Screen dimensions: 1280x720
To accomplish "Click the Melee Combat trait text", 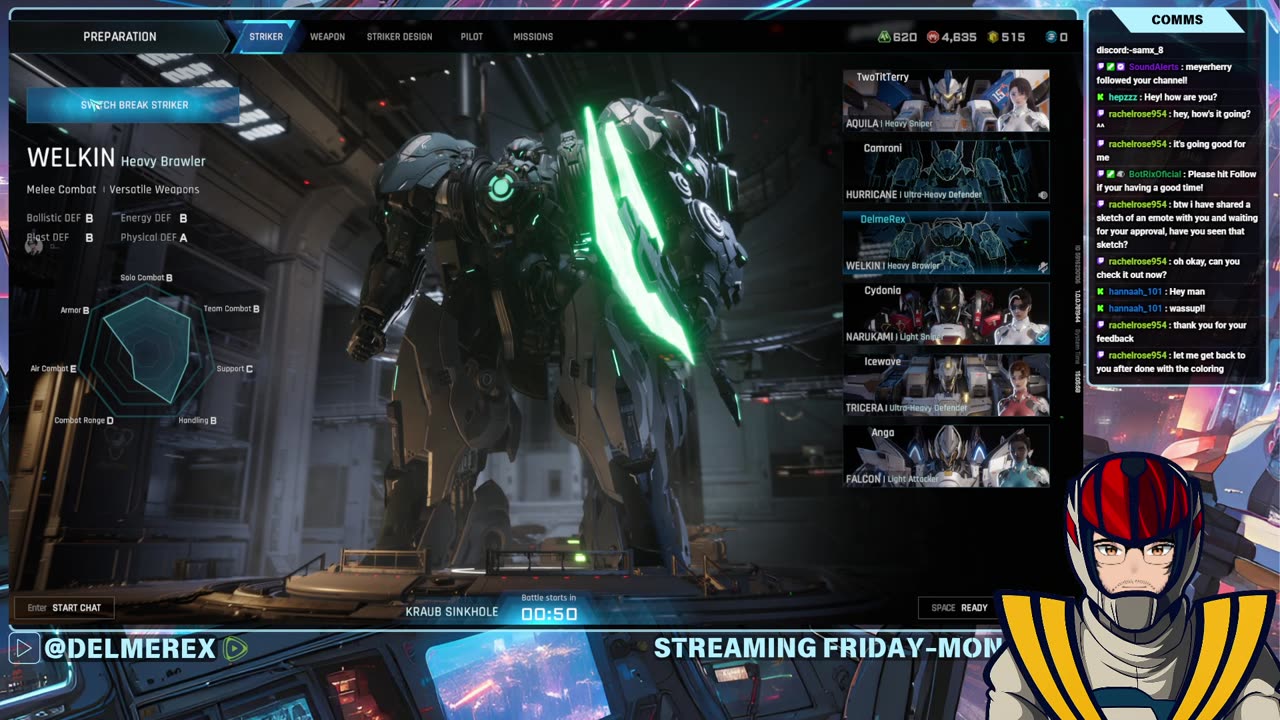I will pyautogui.click(x=61, y=190).
